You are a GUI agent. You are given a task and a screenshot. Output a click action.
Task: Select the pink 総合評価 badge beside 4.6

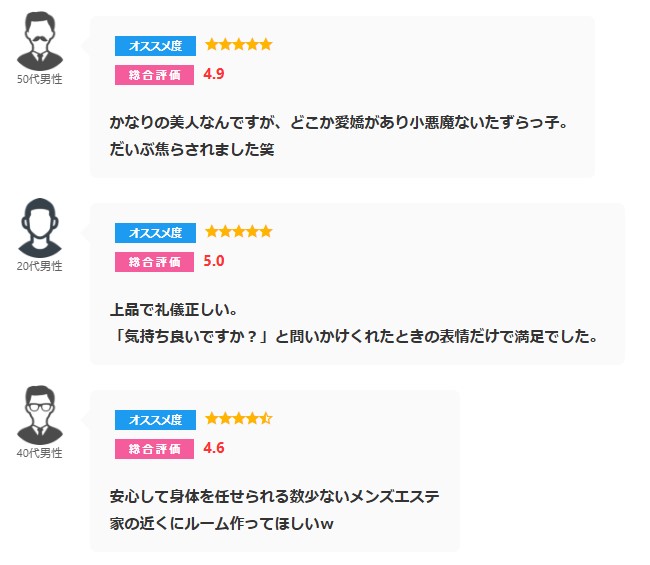[x=154, y=449]
